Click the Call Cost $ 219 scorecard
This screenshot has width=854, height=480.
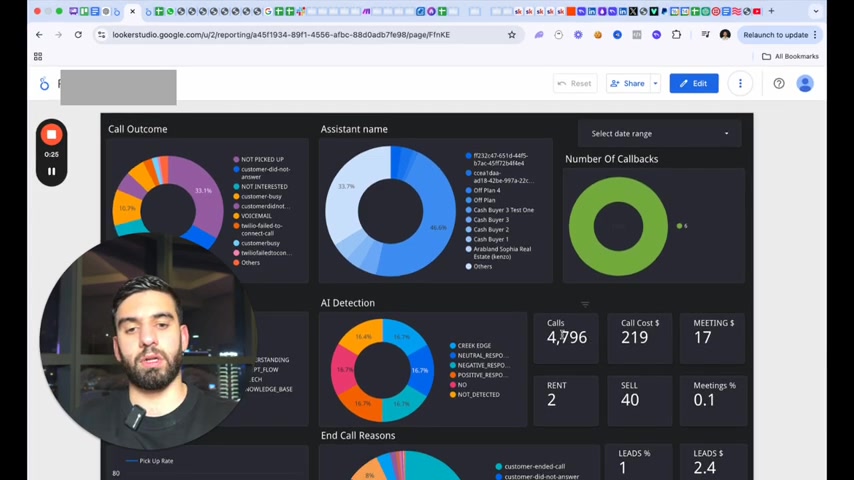(x=639, y=338)
